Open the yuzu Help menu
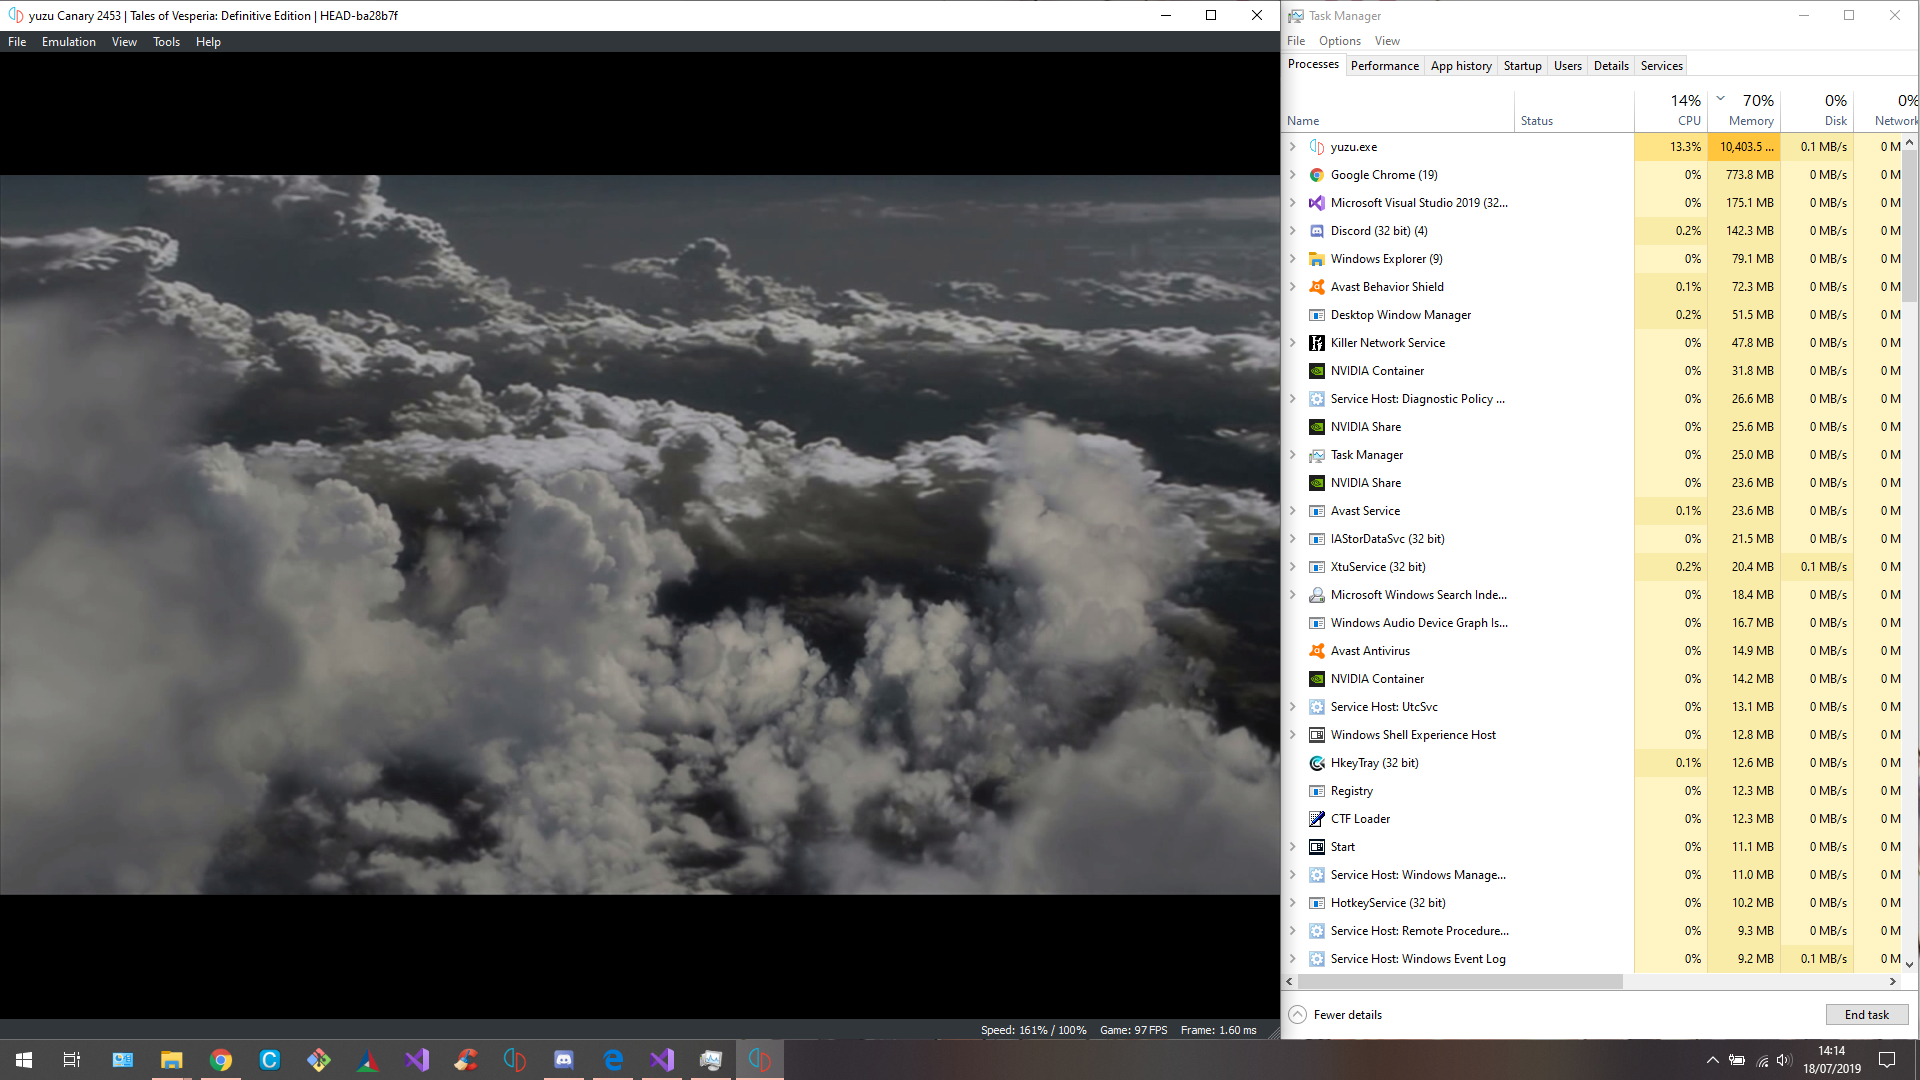Screen dimensions: 1920x1080 208,42
